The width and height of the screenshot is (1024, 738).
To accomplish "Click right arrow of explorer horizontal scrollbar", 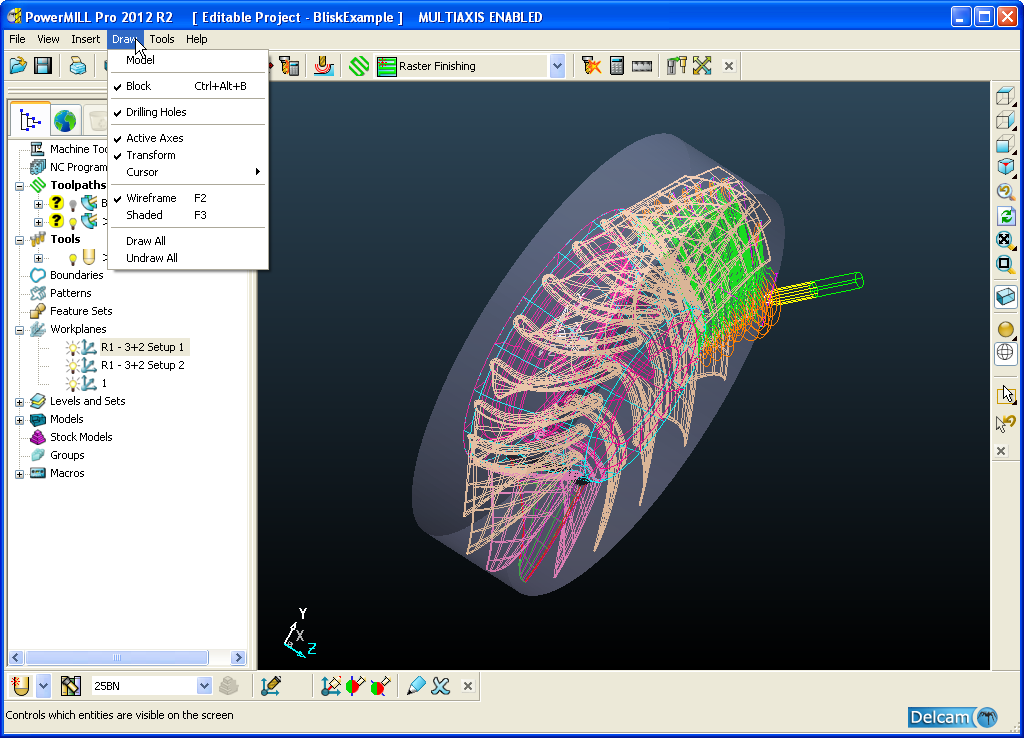I will (x=239, y=658).
